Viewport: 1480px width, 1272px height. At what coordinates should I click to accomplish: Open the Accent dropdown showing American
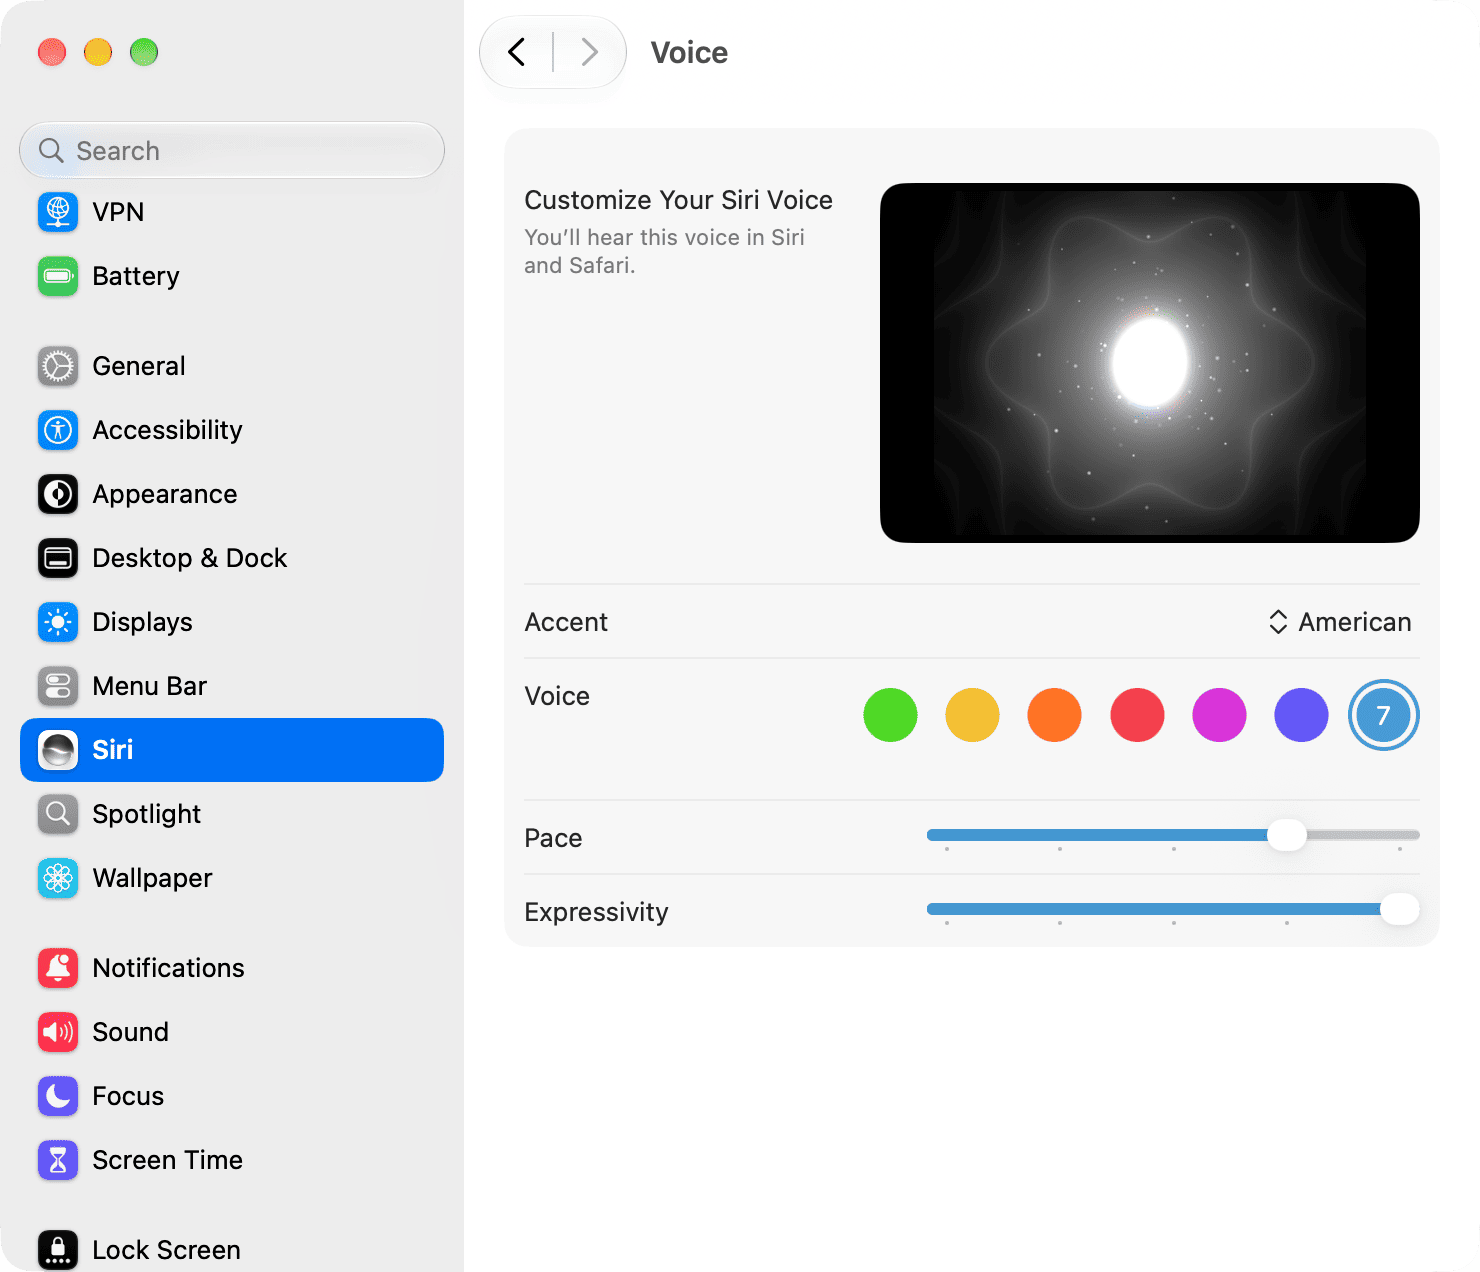[x=1340, y=622]
